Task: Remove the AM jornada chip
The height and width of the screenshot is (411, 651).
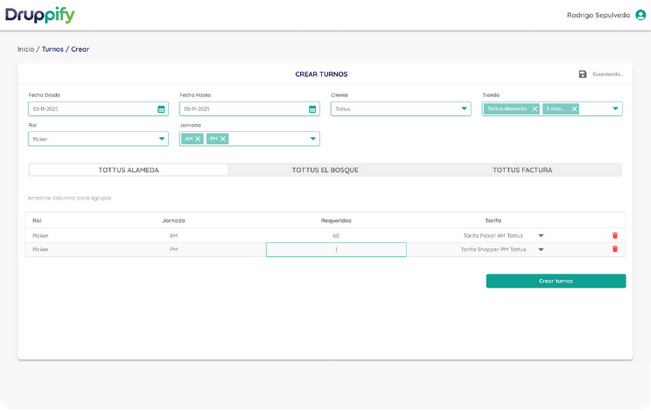Action: point(198,139)
